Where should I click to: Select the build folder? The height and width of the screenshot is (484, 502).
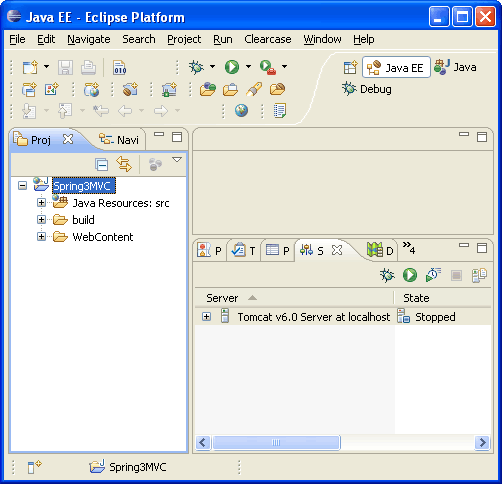tap(83, 220)
